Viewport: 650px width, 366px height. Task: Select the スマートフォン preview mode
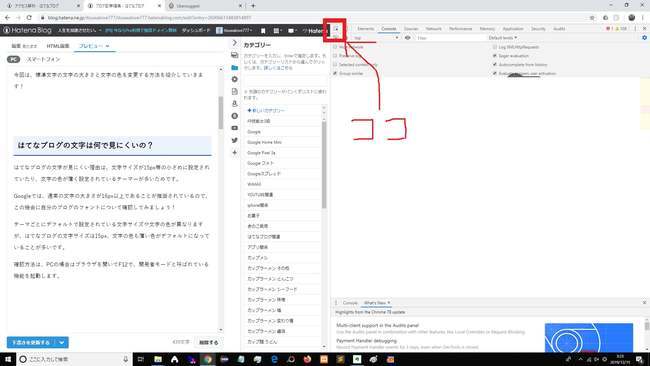click(x=44, y=59)
